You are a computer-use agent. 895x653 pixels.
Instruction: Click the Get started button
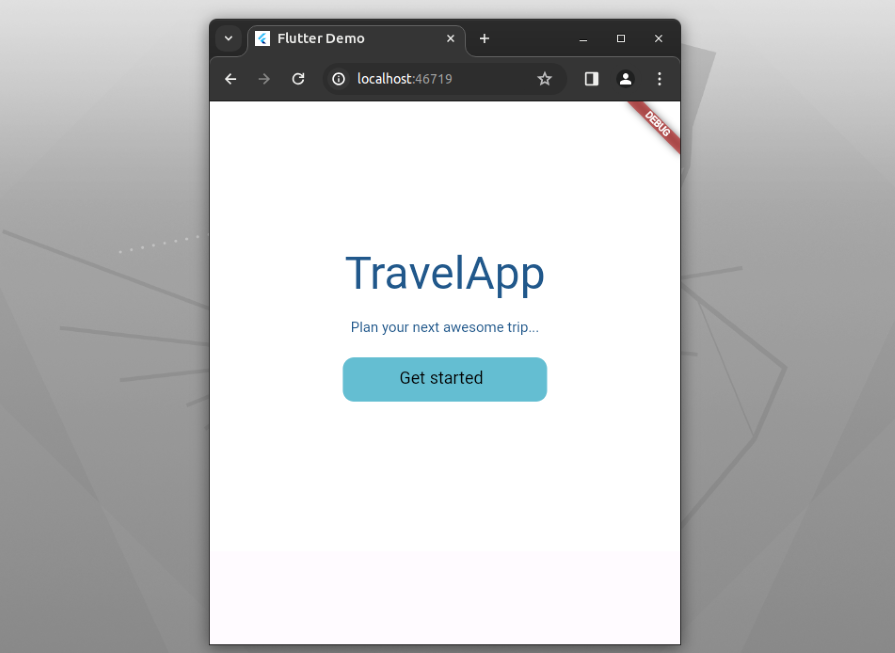click(444, 379)
